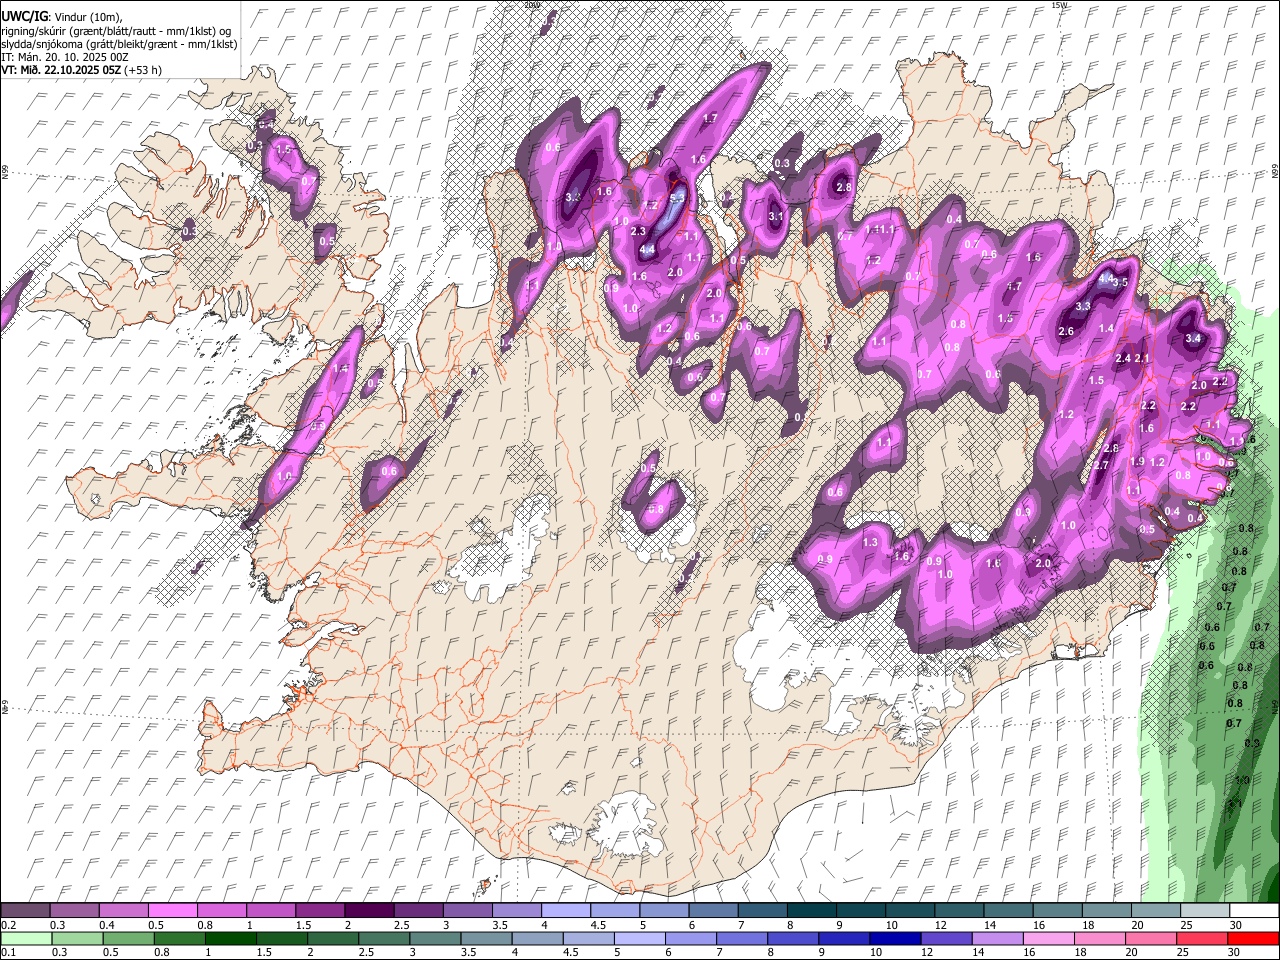This screenshot has height=960, width=1280.
Task: Click the 15W longitude label at top edge
Action: (1059, 5)
